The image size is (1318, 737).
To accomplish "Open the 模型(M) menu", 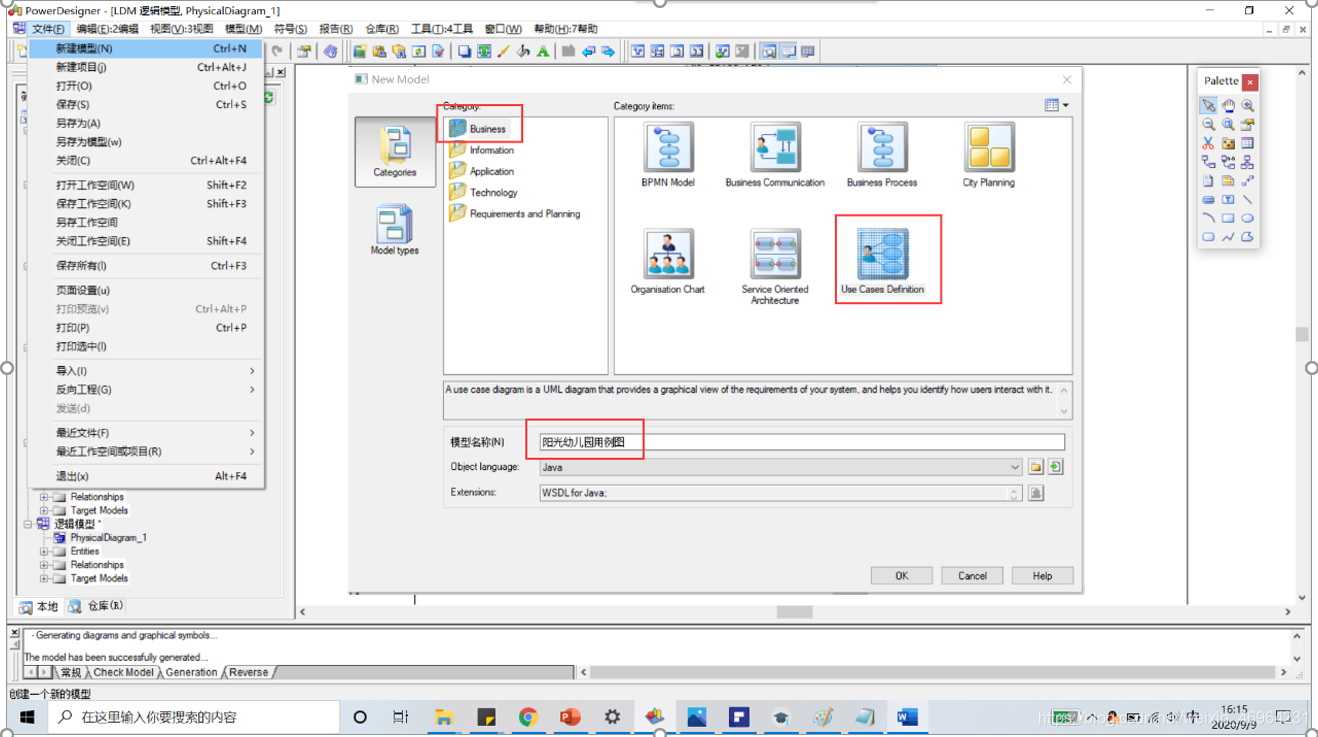I will click(243, 29).
